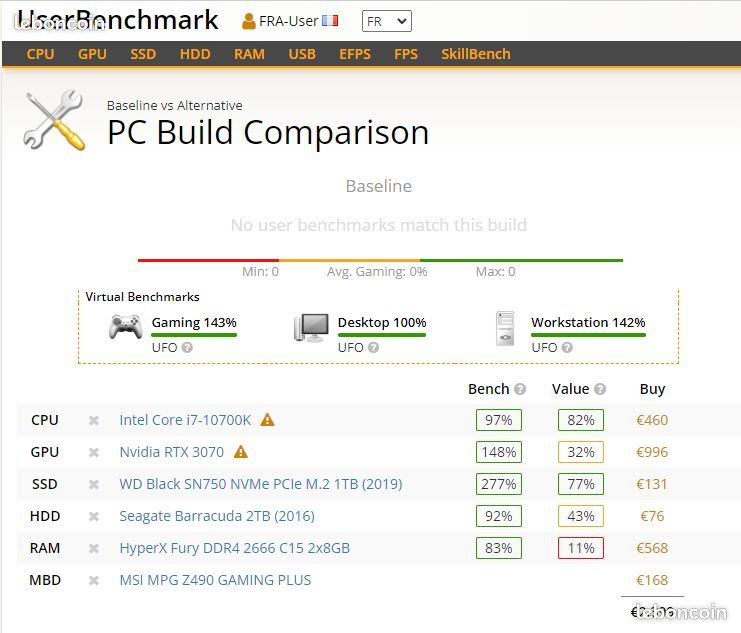Viewport: 741px width, 633px height.
Task: Open the SSD menu tab
Action: point(143,54)
